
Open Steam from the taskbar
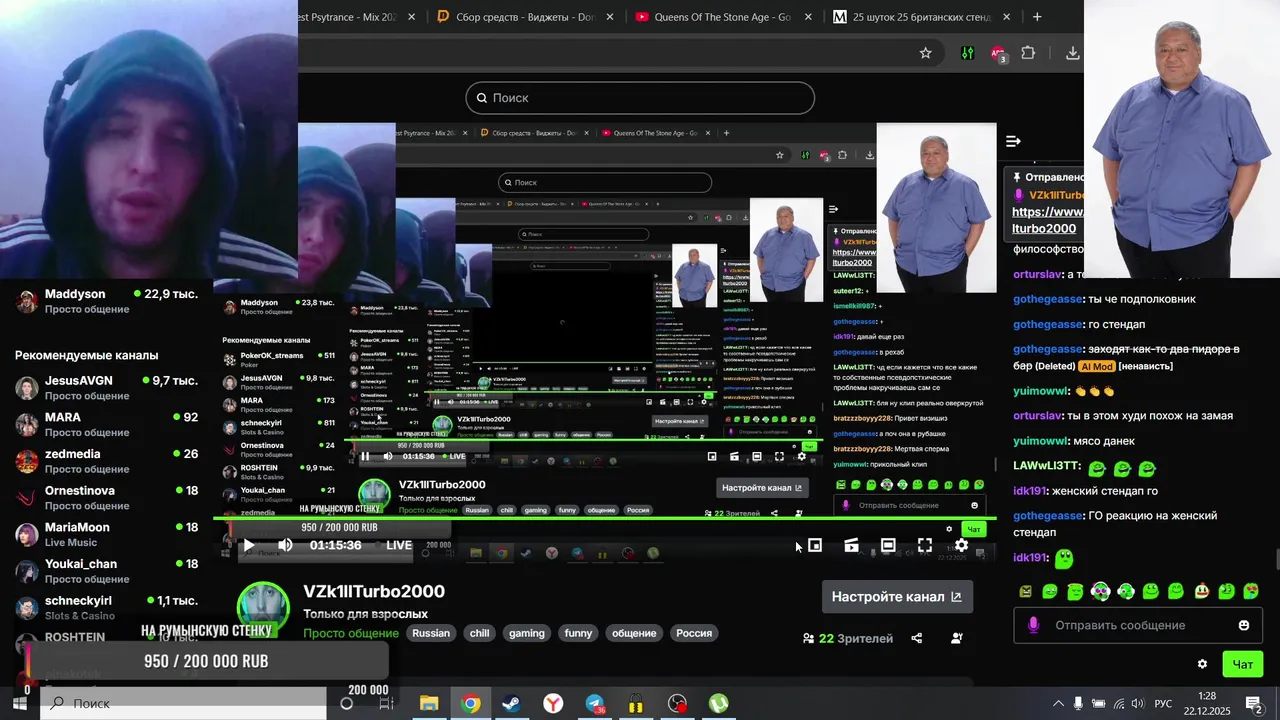(511, 703)
